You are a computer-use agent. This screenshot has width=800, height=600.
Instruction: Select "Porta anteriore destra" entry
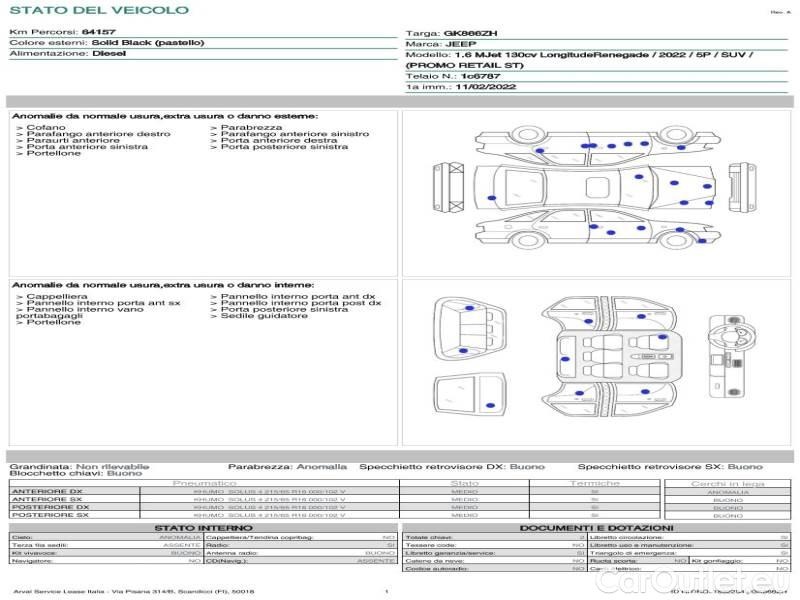click(x=274, y=140)
